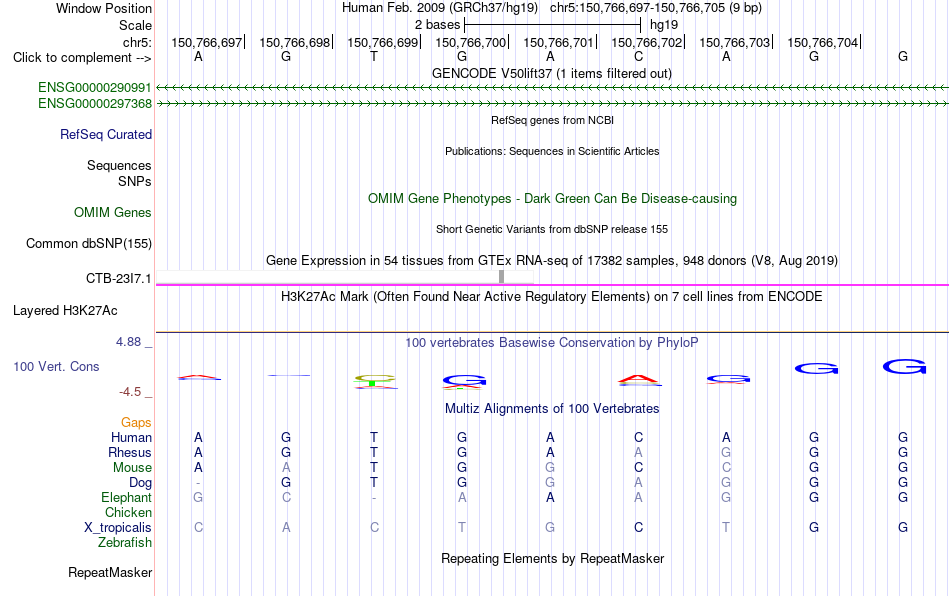Viewport: 950px width, 596px height.
Task: Open OMIM Gene Phenotypes track title
Action: coord(552,199)
